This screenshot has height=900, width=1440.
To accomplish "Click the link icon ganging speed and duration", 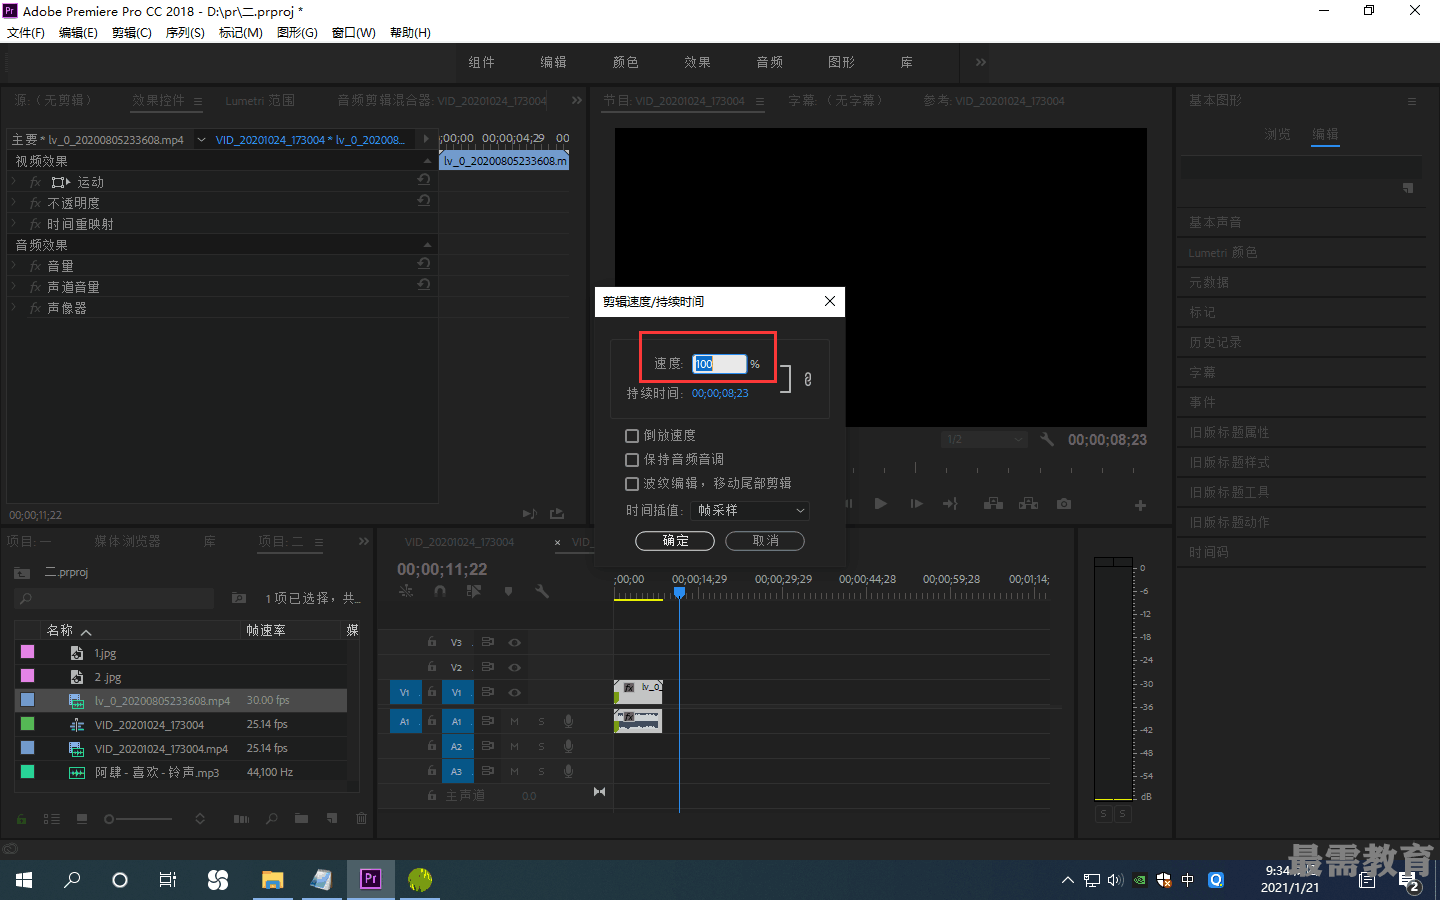I will (808, 379).
